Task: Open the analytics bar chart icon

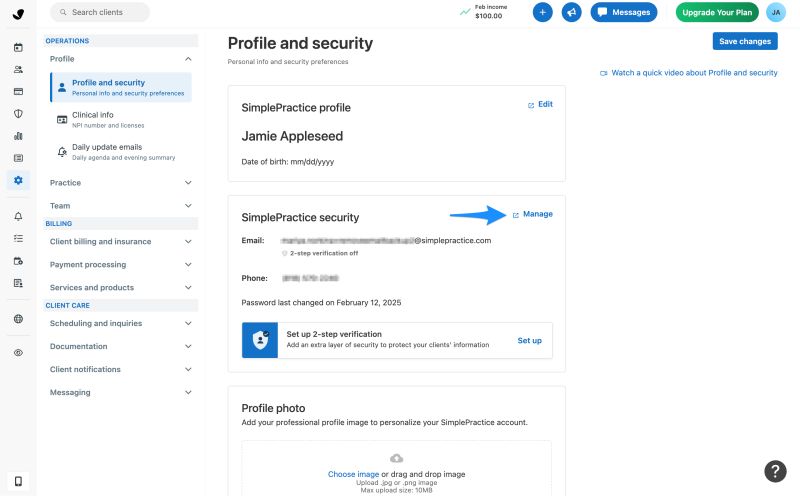Action: tap(18, 136)
